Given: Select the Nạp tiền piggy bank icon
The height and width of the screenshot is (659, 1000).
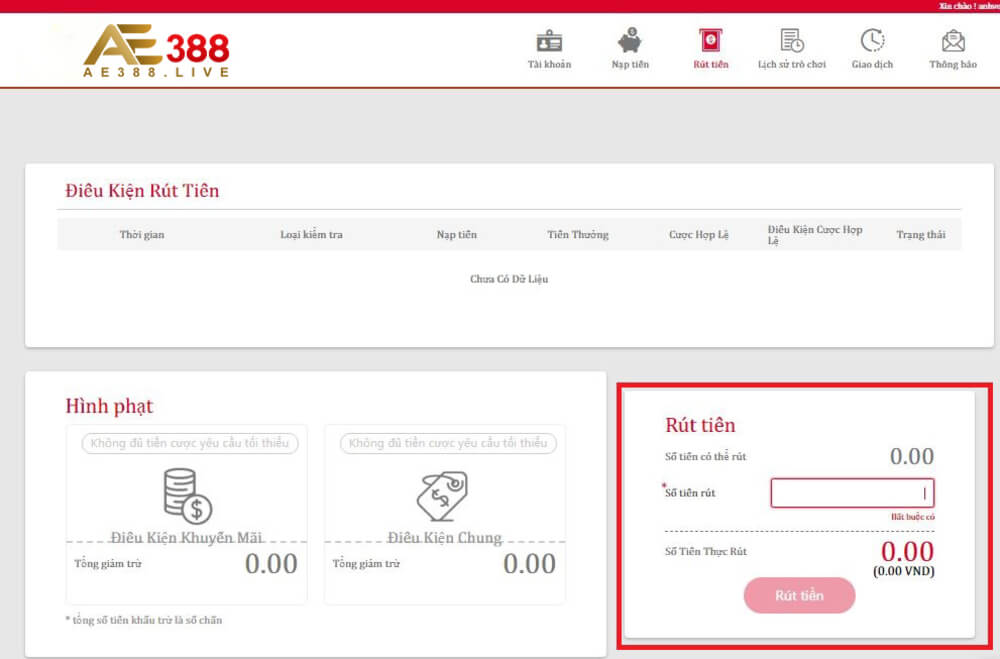Looking at the screenshot, I should coord(630,42).
